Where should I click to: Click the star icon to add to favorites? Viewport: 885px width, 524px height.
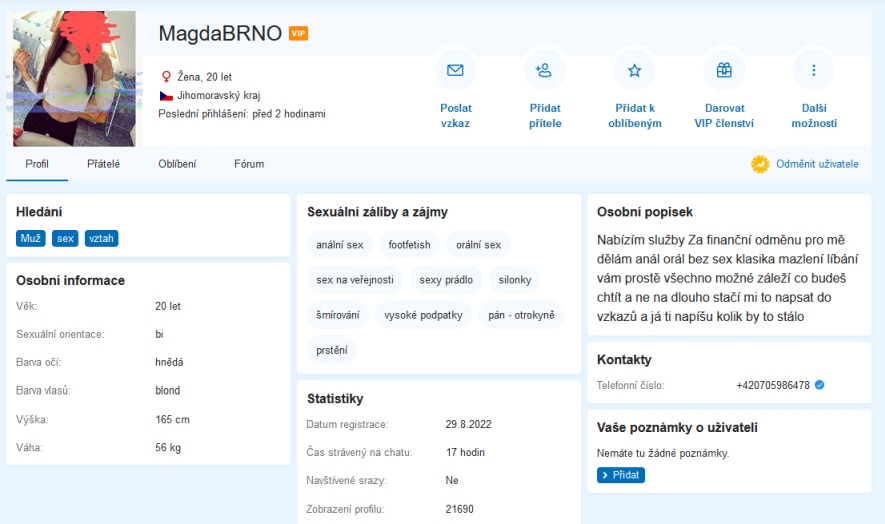coord(634,70)
